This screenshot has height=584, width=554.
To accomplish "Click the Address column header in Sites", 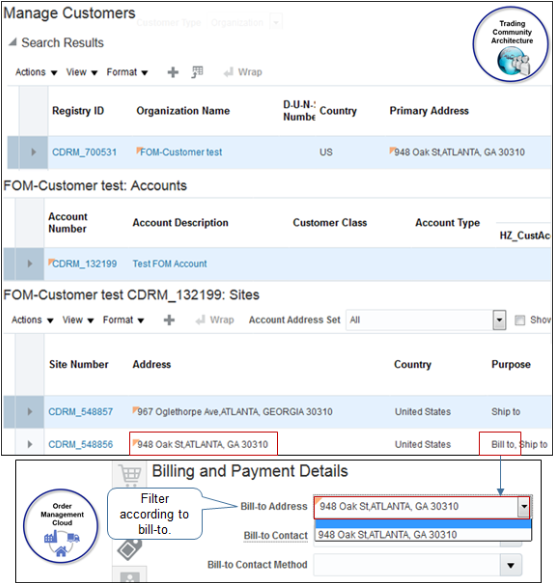I will pos(152,364).
